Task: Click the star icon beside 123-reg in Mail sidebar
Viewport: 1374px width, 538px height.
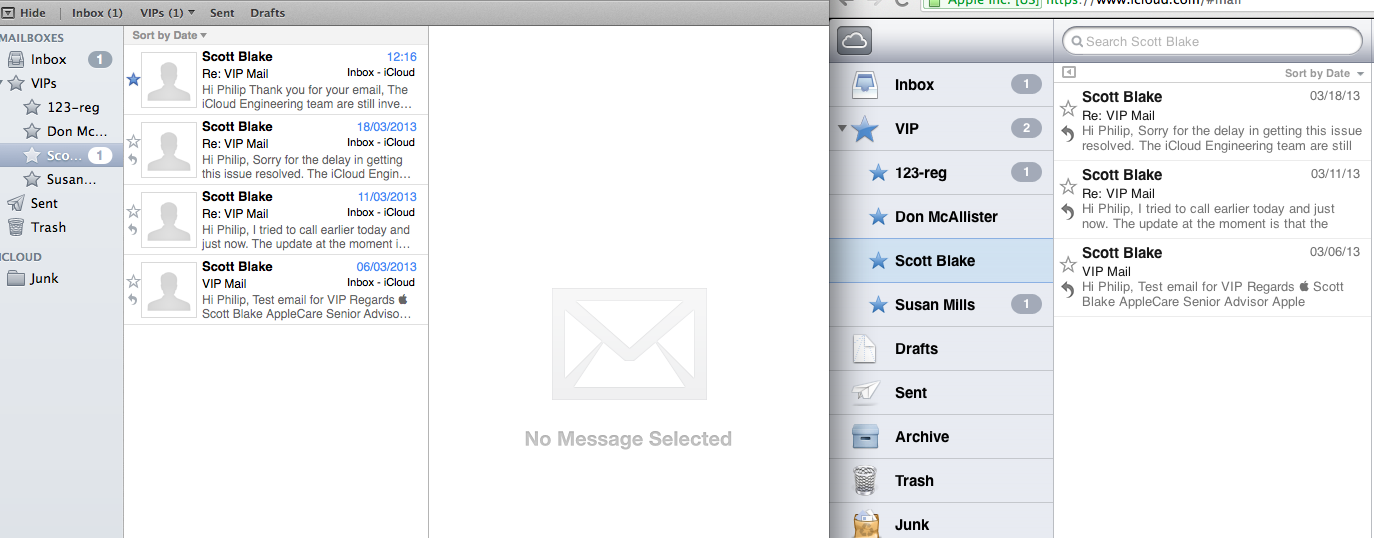Action: 32,107
